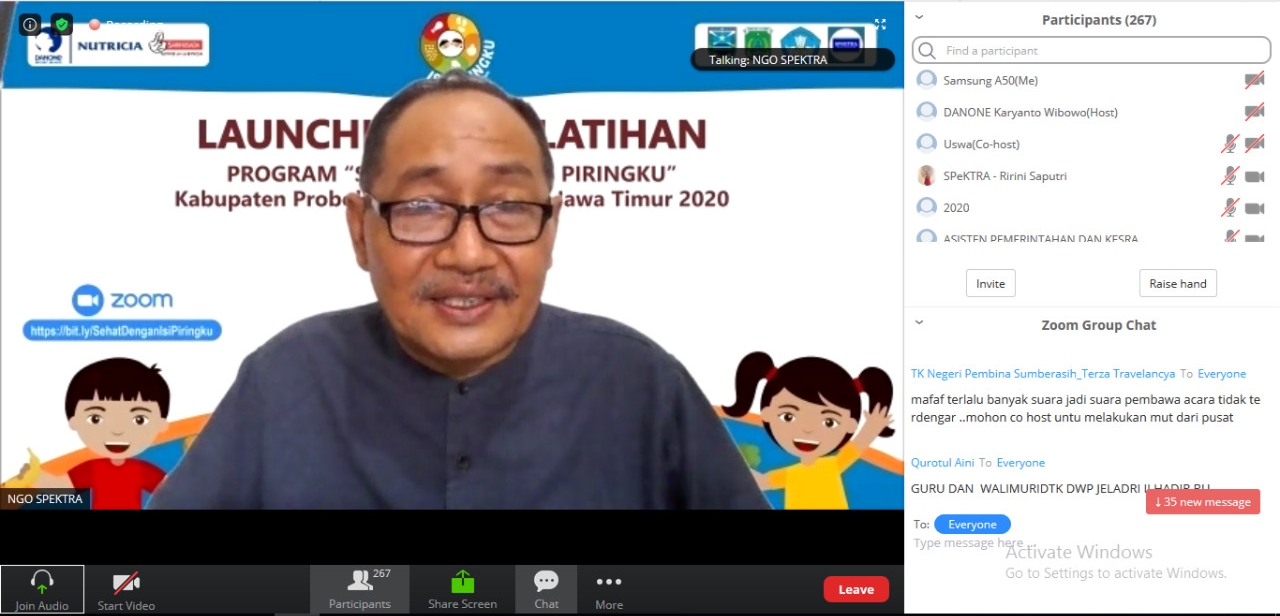
Task: Enter full screen with the expand icon
Action: [x=880, y=24]
